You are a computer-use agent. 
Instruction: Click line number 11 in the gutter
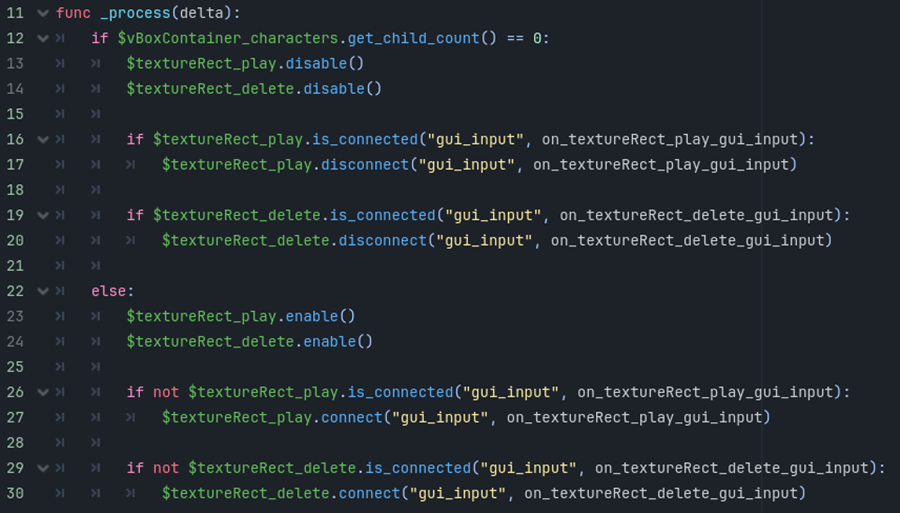click(15, 13)
